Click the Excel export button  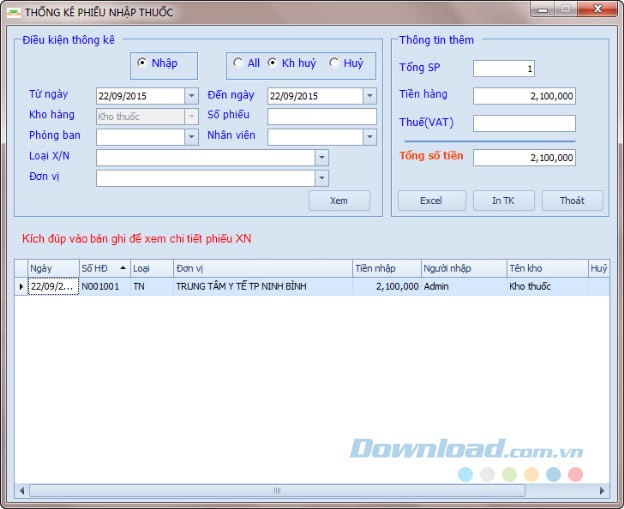point(431,201)
